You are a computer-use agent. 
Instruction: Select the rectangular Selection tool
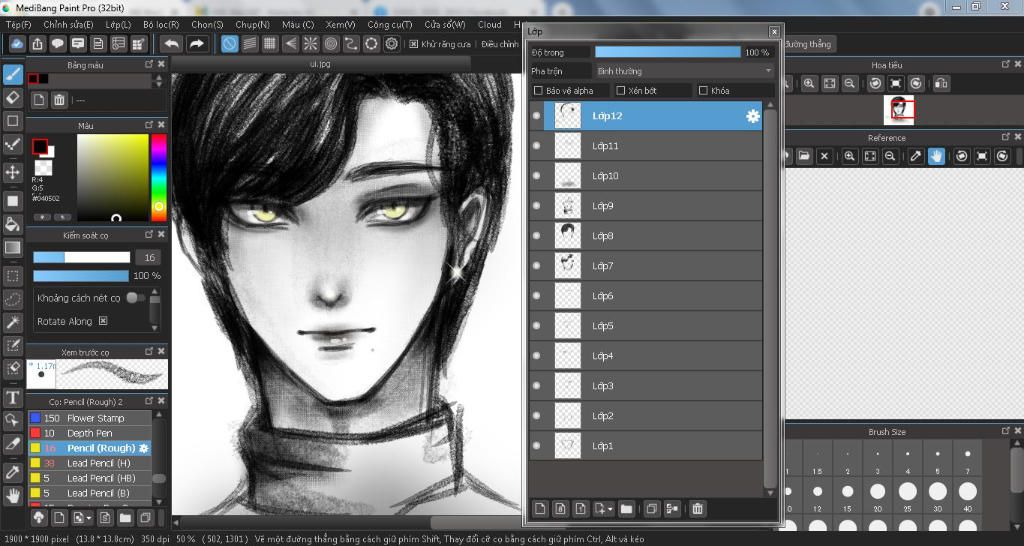point(12,276)
